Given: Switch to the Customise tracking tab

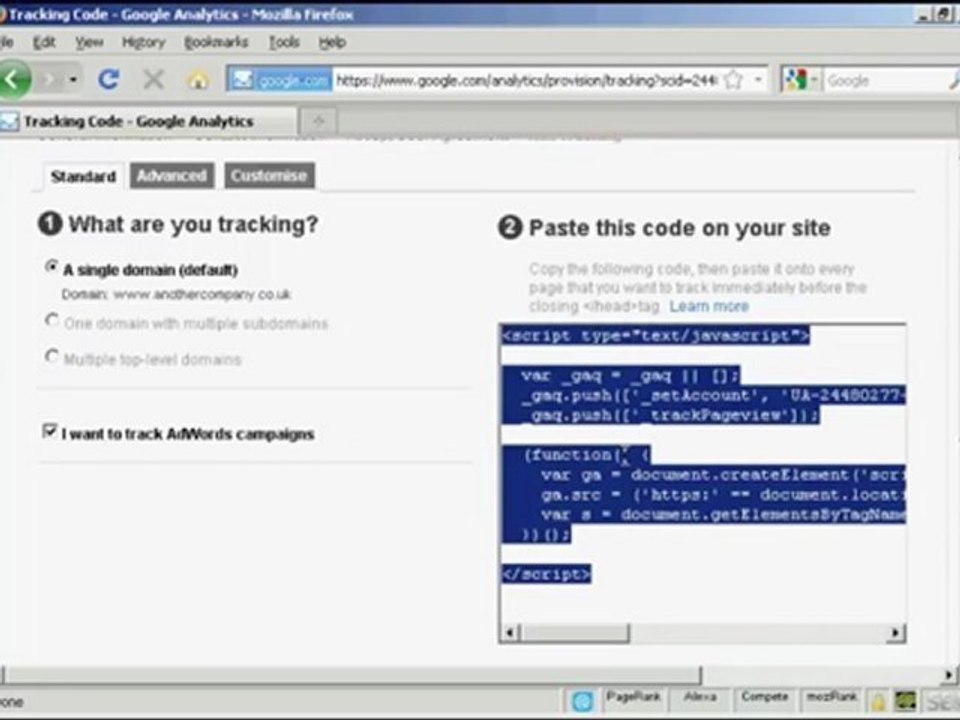Looking at the screenshot, I should [269, 176].
